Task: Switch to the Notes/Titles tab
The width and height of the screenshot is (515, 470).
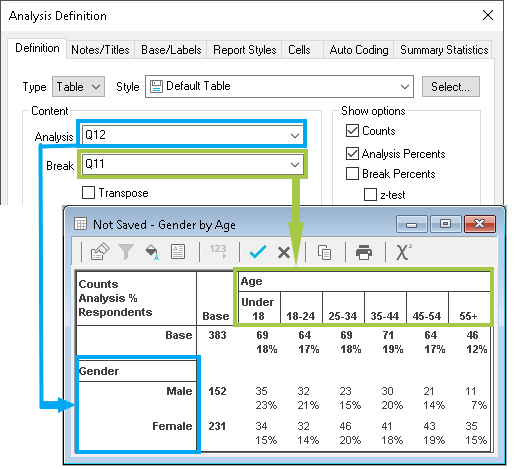Action: [100, 50]
